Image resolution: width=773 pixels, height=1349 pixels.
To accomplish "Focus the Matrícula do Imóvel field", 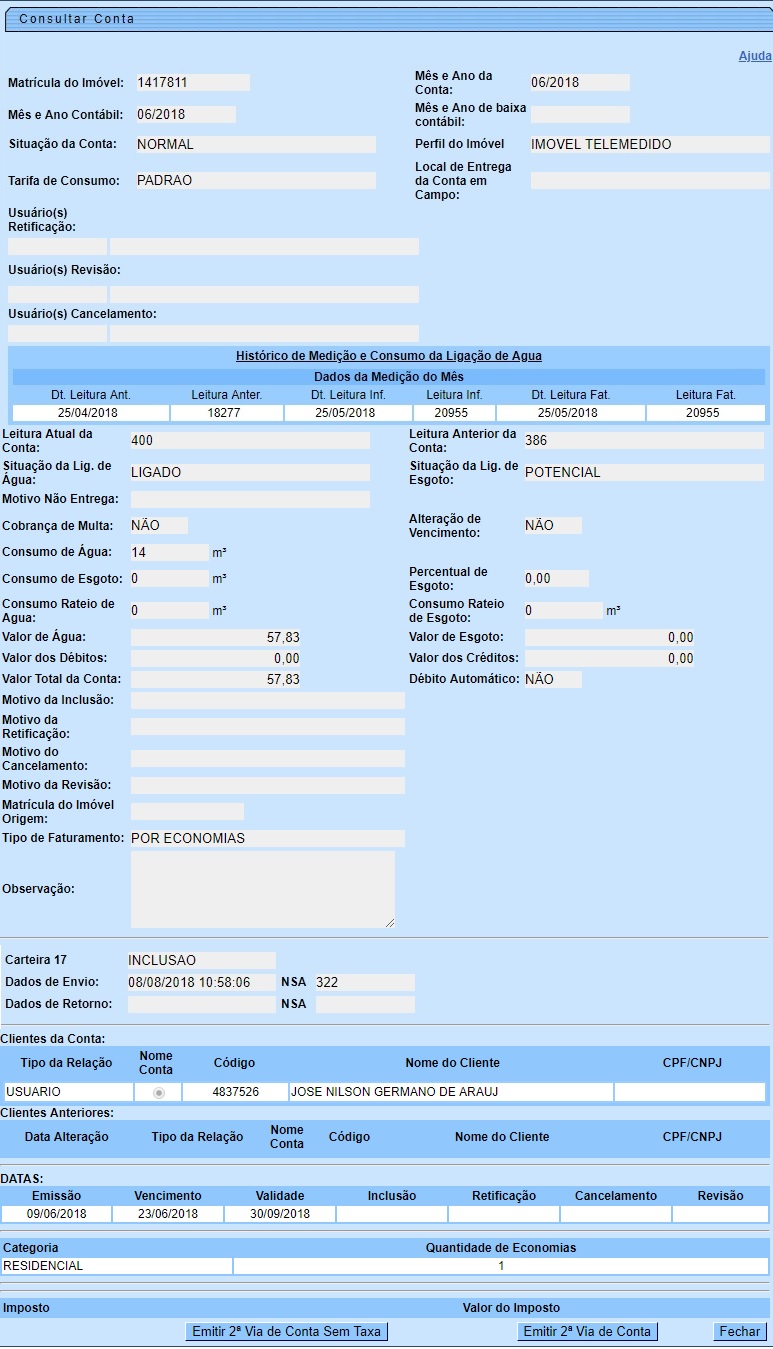I will point(192,83).
